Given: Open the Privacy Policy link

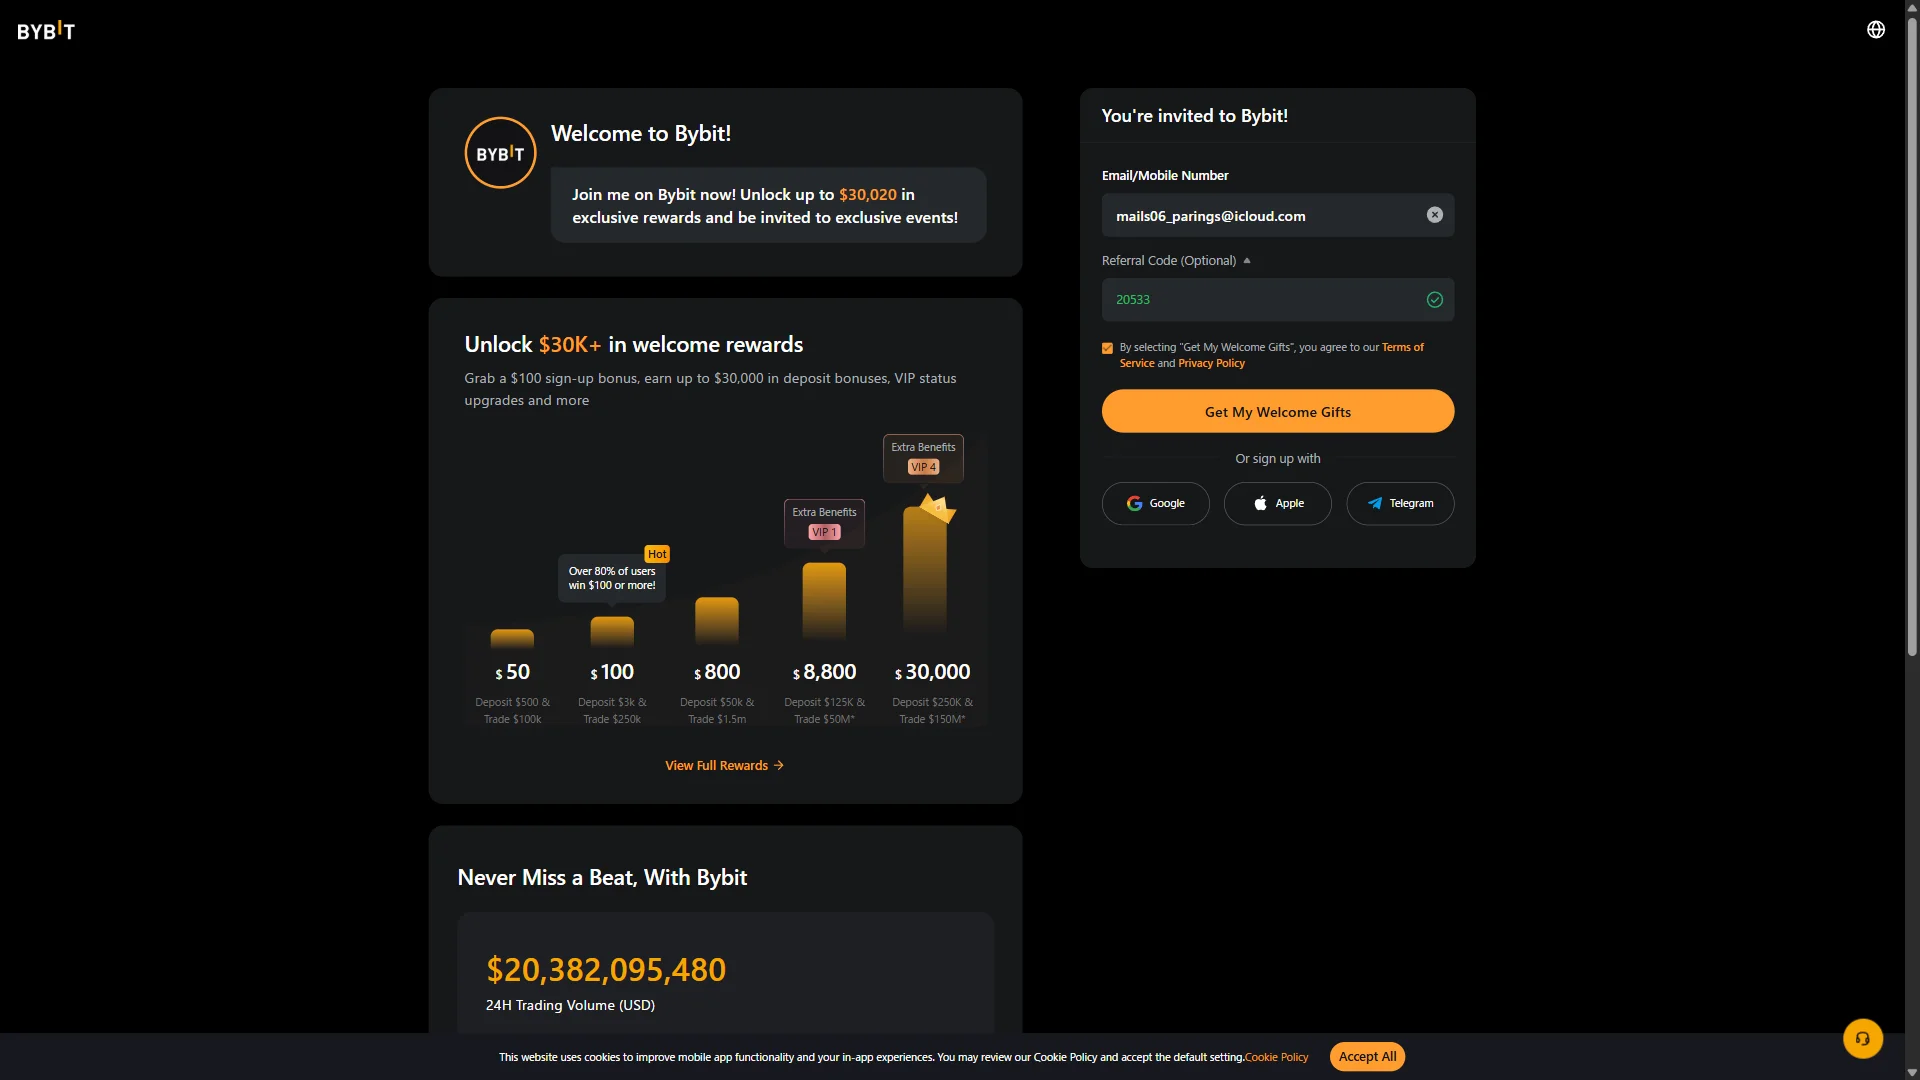Looking at the screenshot, I should tap(1211, 364).
